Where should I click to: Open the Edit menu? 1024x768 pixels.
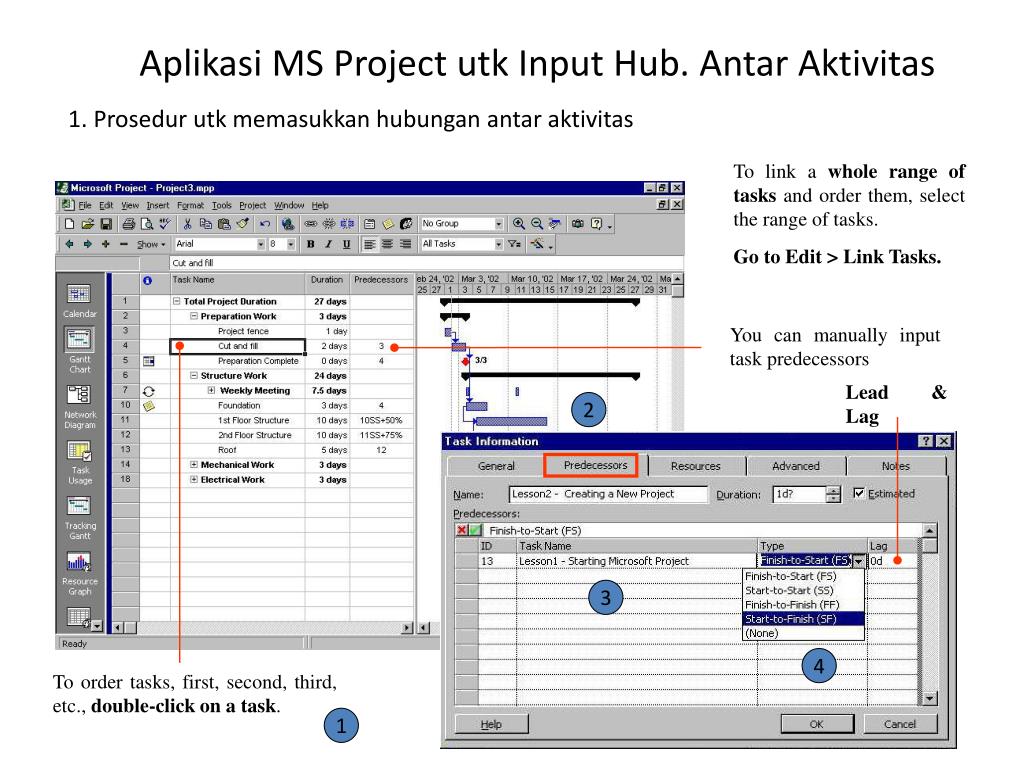pyautogui.click(x=106, y=205)
